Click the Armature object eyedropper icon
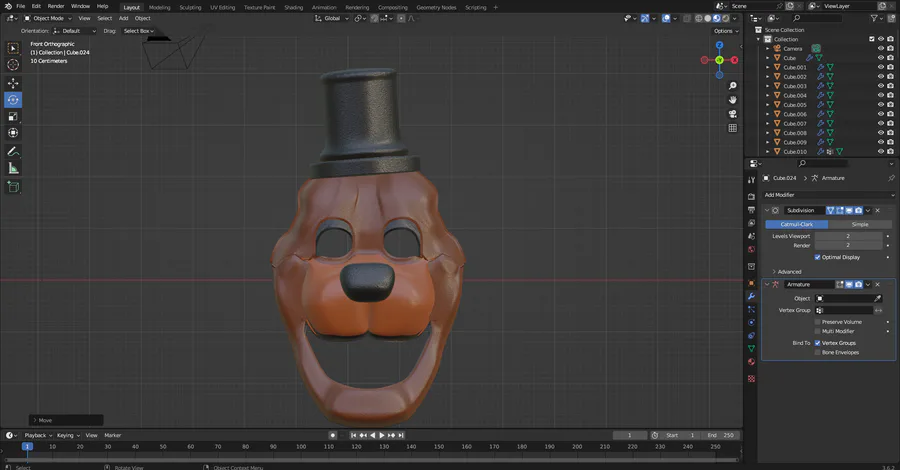900x470 pixels. [x=878, y=298]
